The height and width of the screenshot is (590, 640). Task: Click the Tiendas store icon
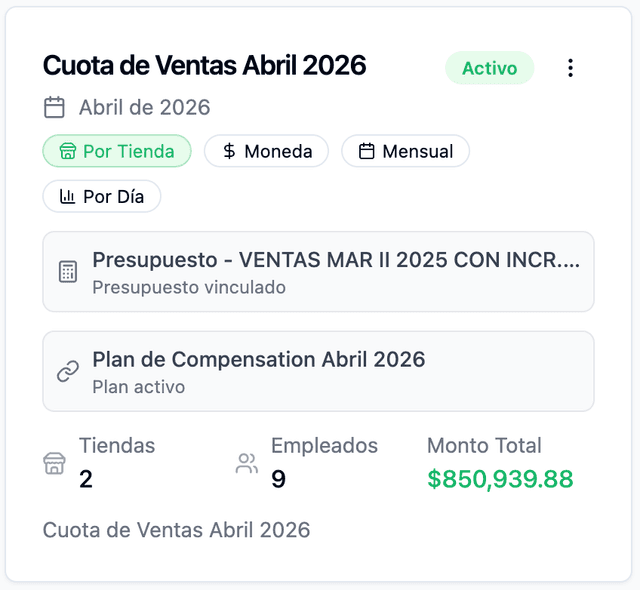[54, 464]
